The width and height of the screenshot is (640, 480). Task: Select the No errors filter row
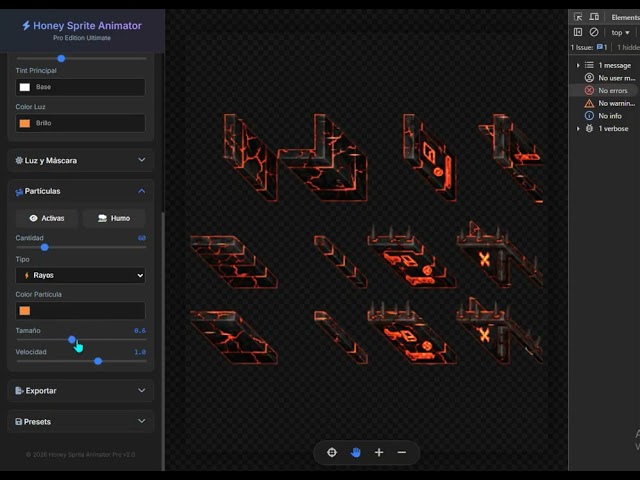pyautogui.click(x=605, y=91)
